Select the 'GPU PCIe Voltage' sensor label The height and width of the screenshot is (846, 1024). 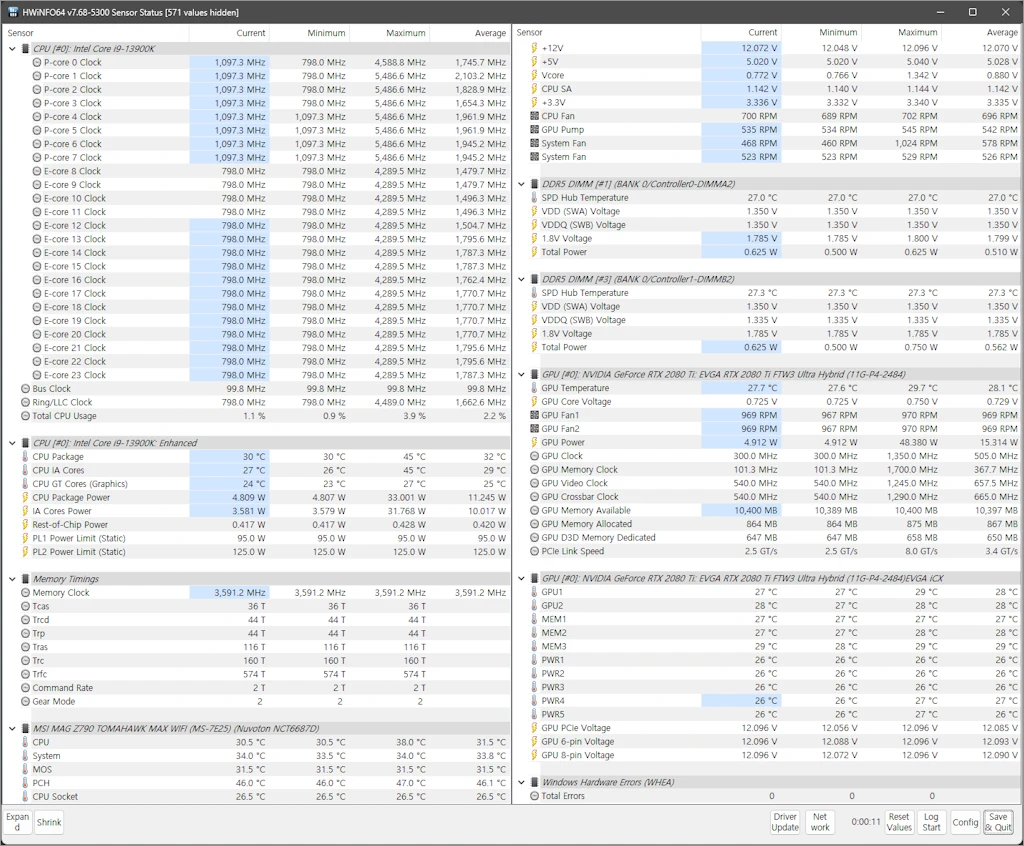(x=576, y=728)
